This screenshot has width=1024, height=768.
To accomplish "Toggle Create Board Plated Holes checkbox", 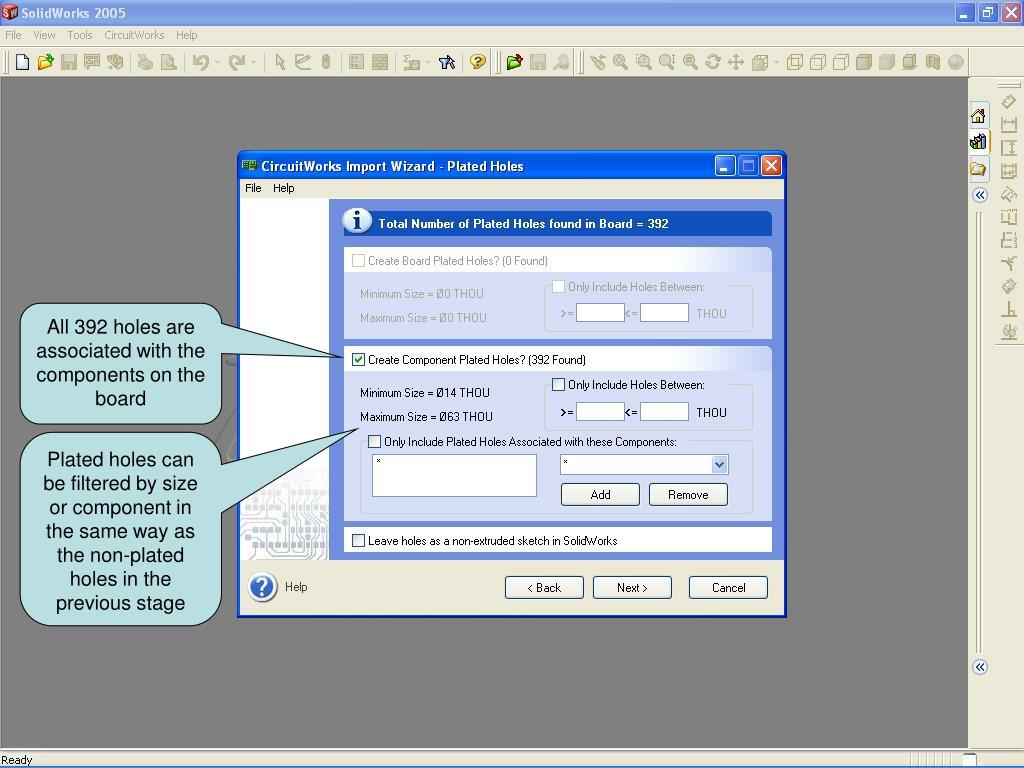I will click(x=358, y=261).
